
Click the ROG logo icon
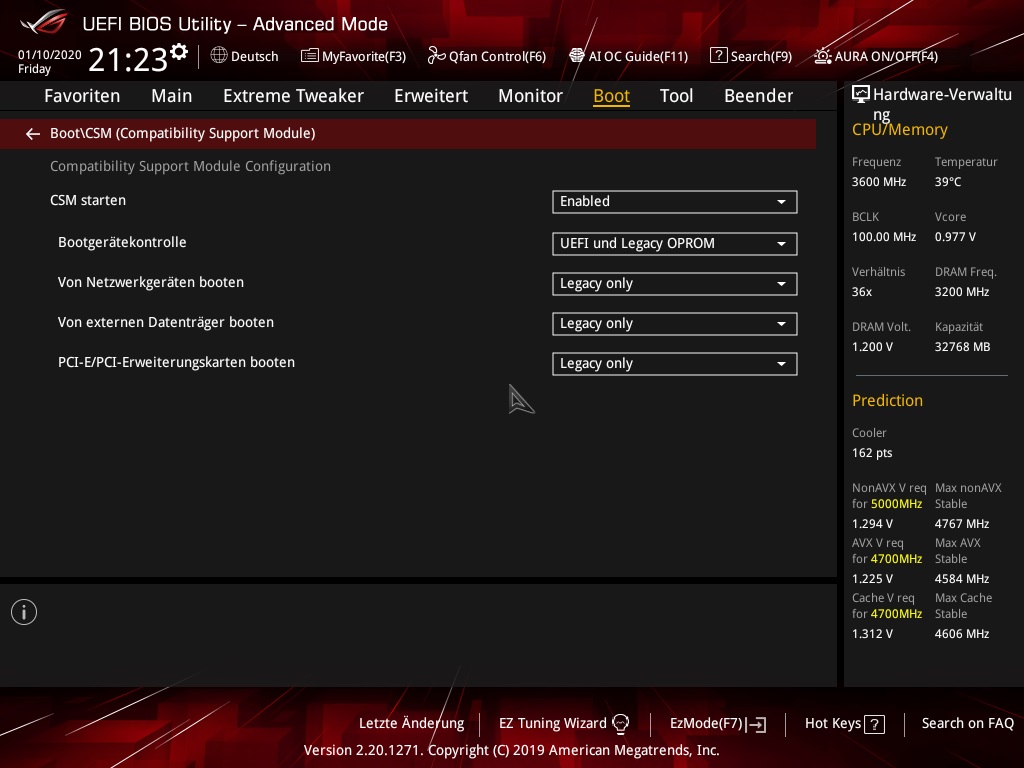(x=43, y=22)
